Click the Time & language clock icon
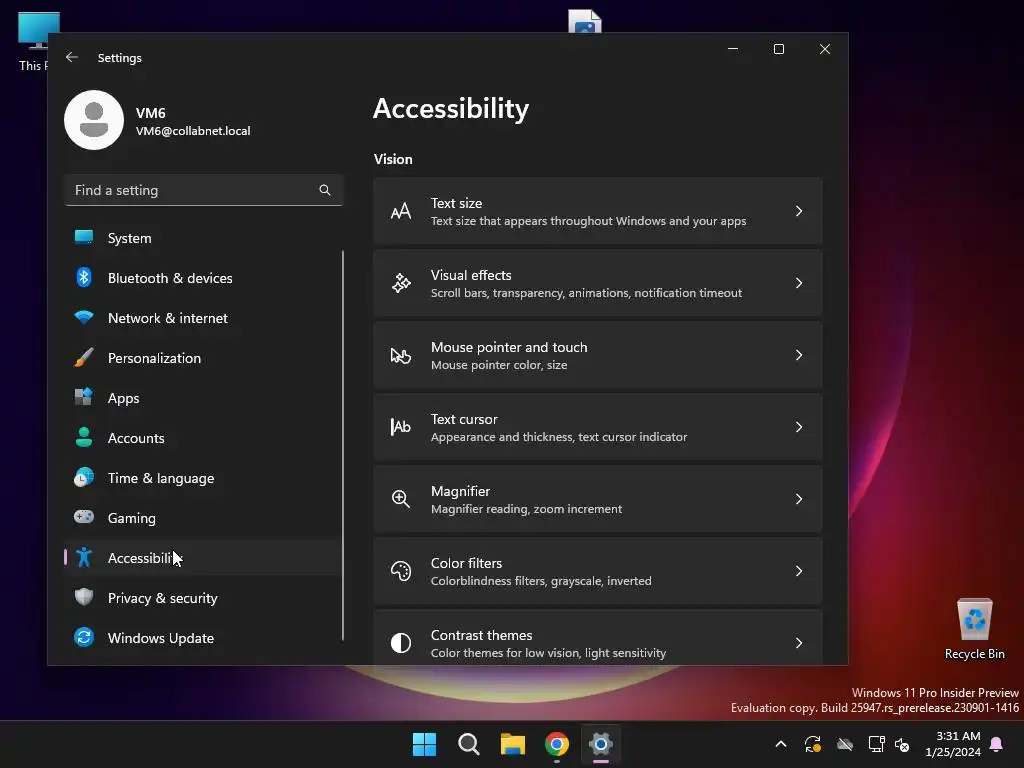The height and width of the screenshot is (768, 1024). [x=84, y=477]
